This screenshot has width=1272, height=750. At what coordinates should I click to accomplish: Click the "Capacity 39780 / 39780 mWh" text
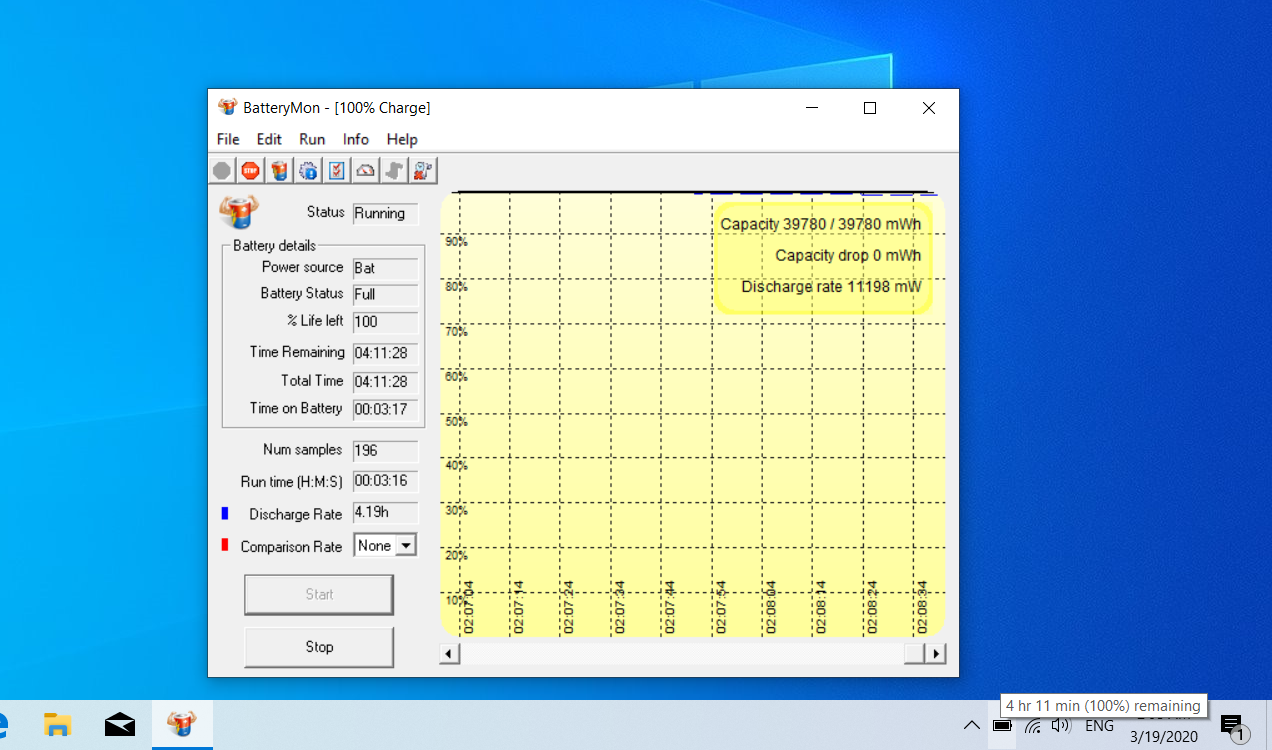click(x=821, y=224)
